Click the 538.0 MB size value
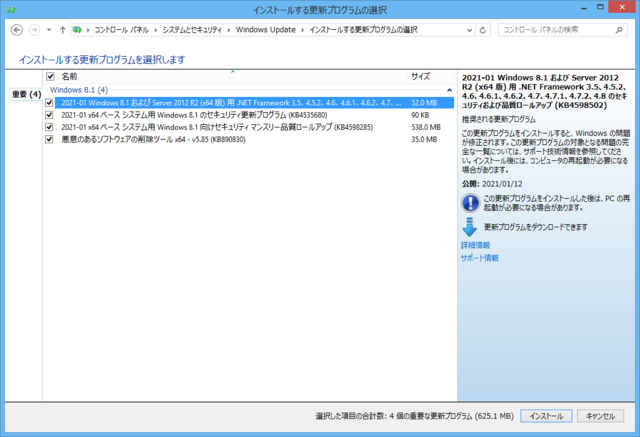Viewport: 640px width, 437px height. [426, 127]
